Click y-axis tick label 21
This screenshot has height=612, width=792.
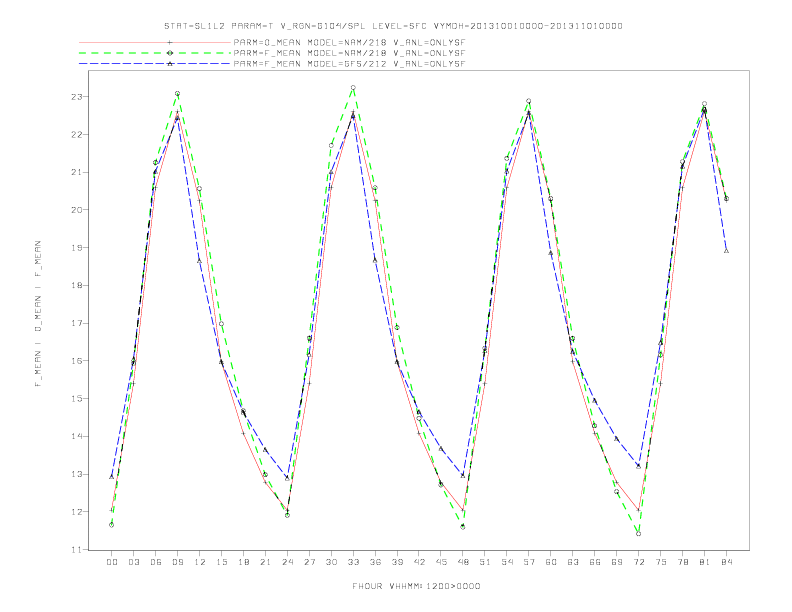[76, 172]
